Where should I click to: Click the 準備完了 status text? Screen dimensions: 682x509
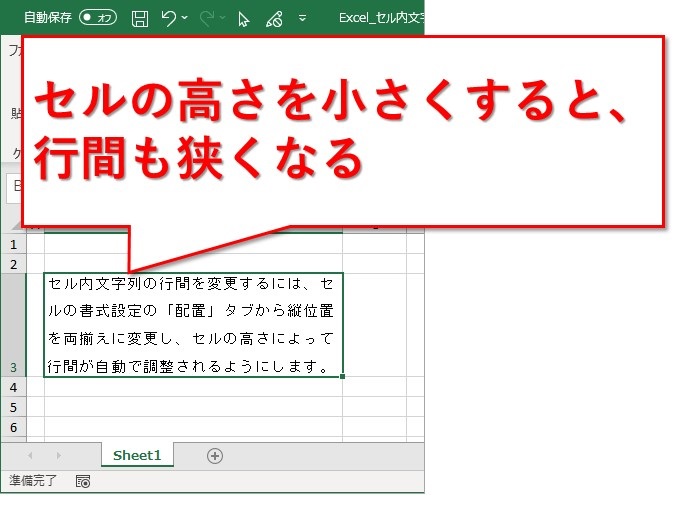point(33,481)
